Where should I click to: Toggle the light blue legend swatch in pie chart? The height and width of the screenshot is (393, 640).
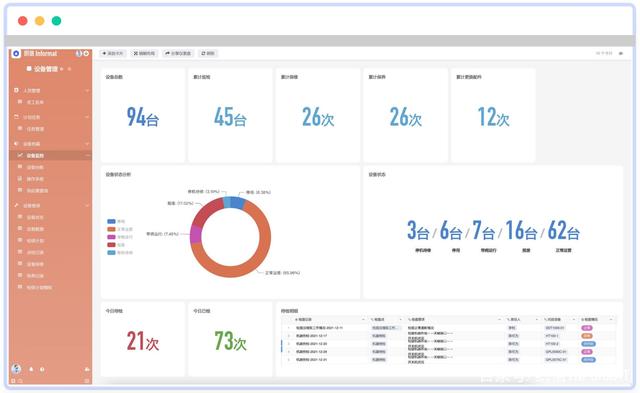(111, 253)
